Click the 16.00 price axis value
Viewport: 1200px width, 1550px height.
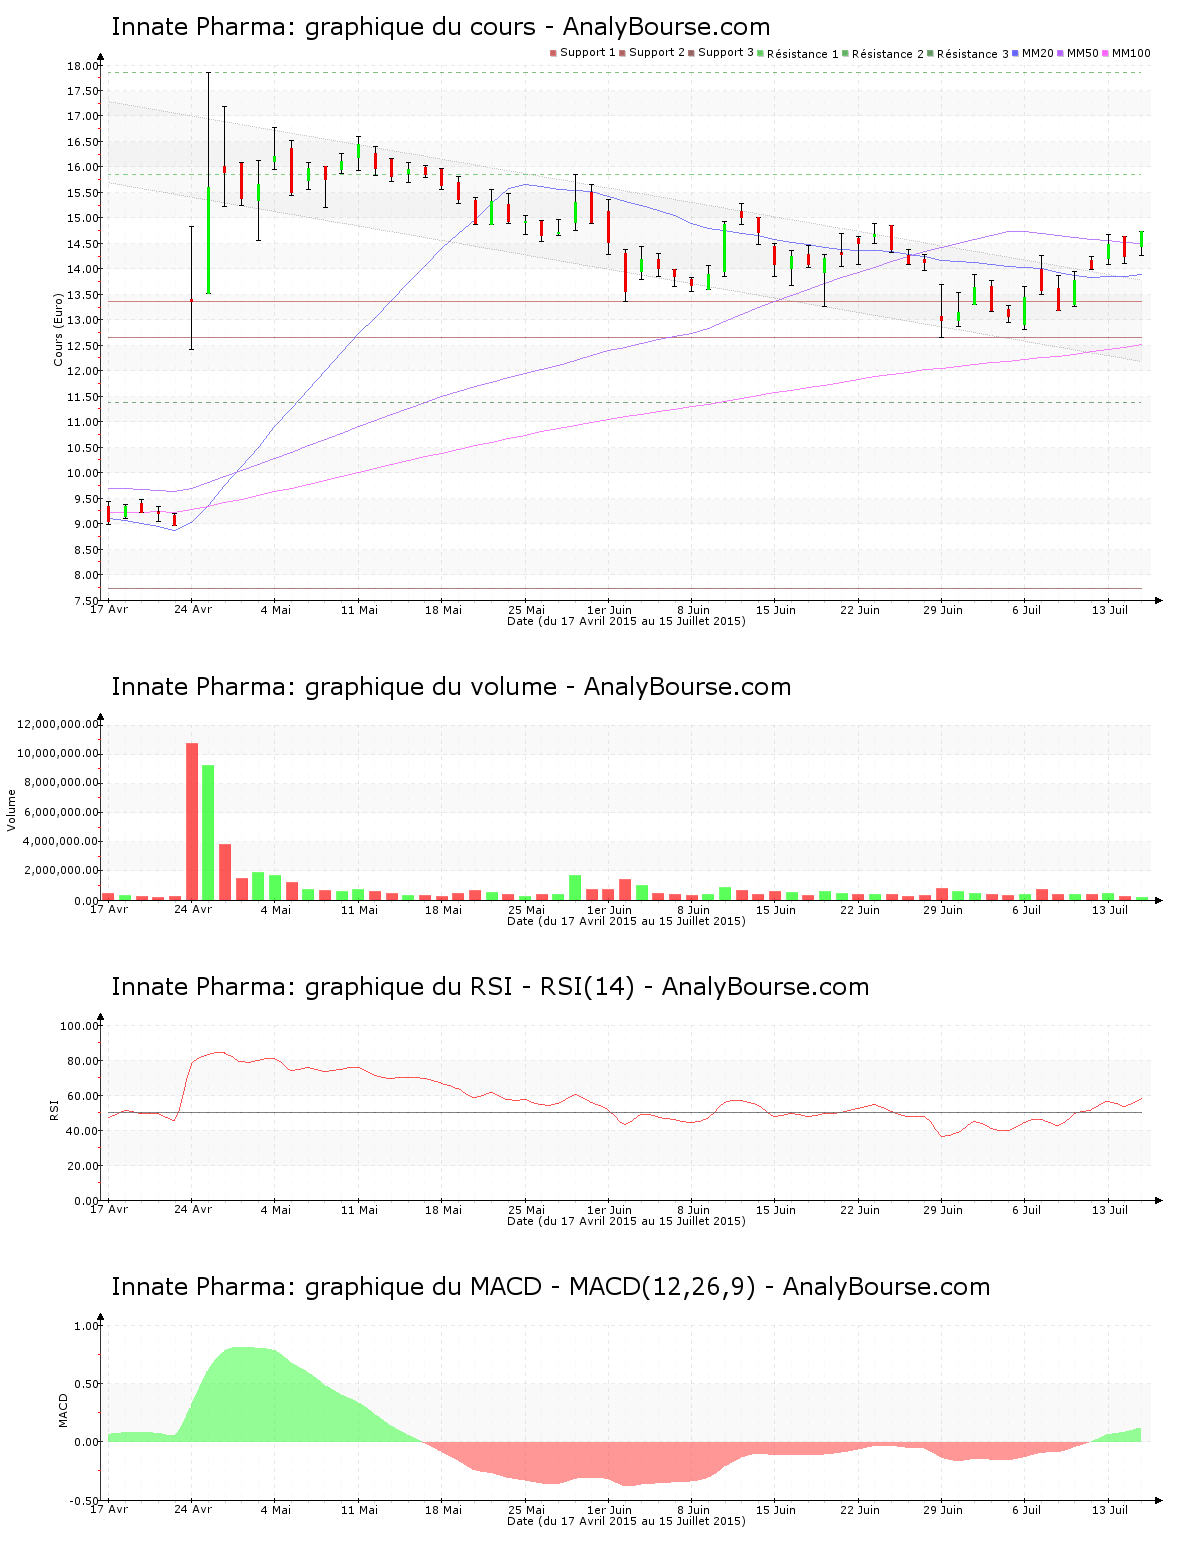(83, 167)
